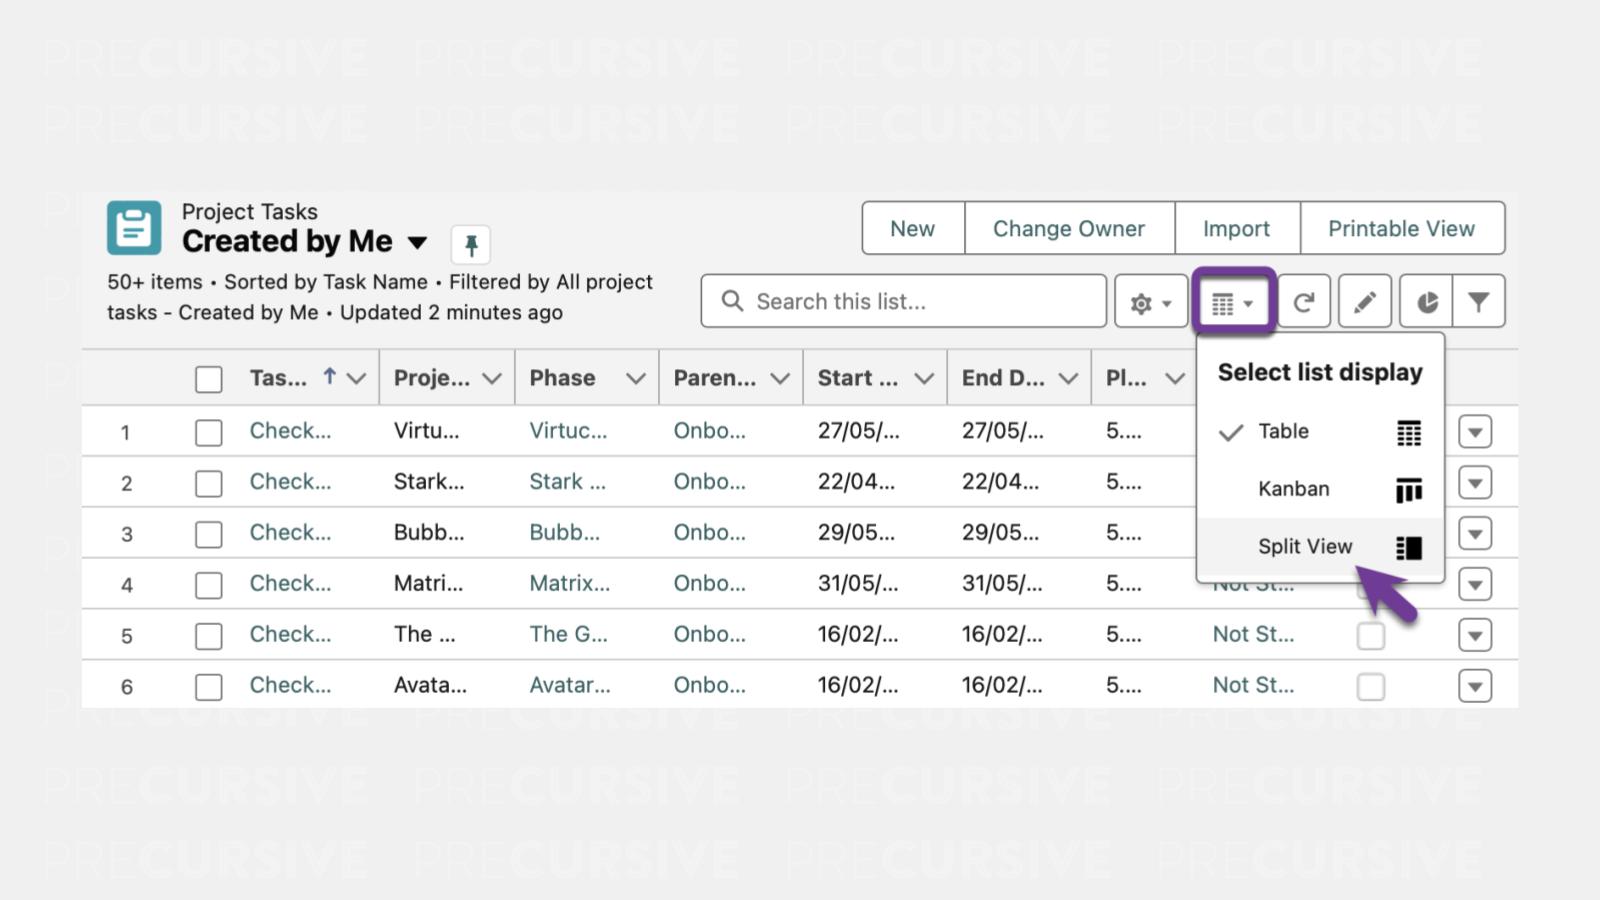Click the New button
The image size is (1600, 900).
[x=912, y=229]
